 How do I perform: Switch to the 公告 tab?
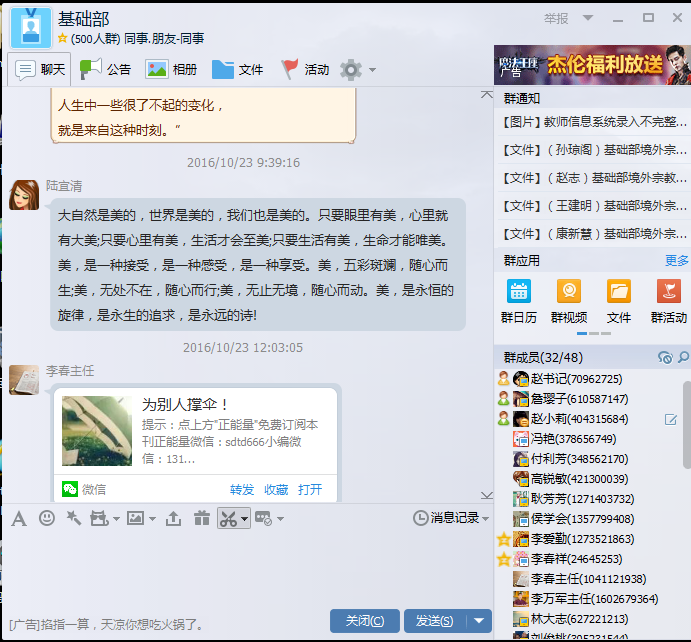(x=106, y=69)
